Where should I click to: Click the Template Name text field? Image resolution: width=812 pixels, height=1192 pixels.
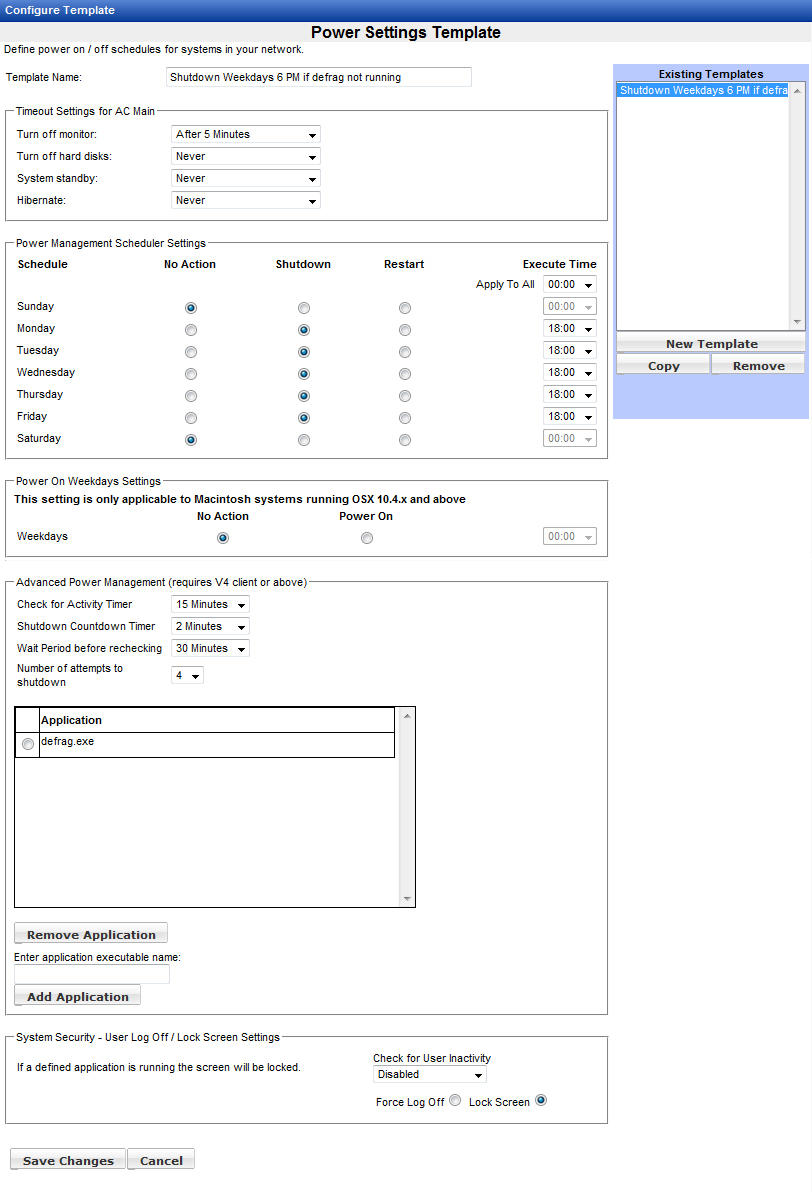click(318, 77)
